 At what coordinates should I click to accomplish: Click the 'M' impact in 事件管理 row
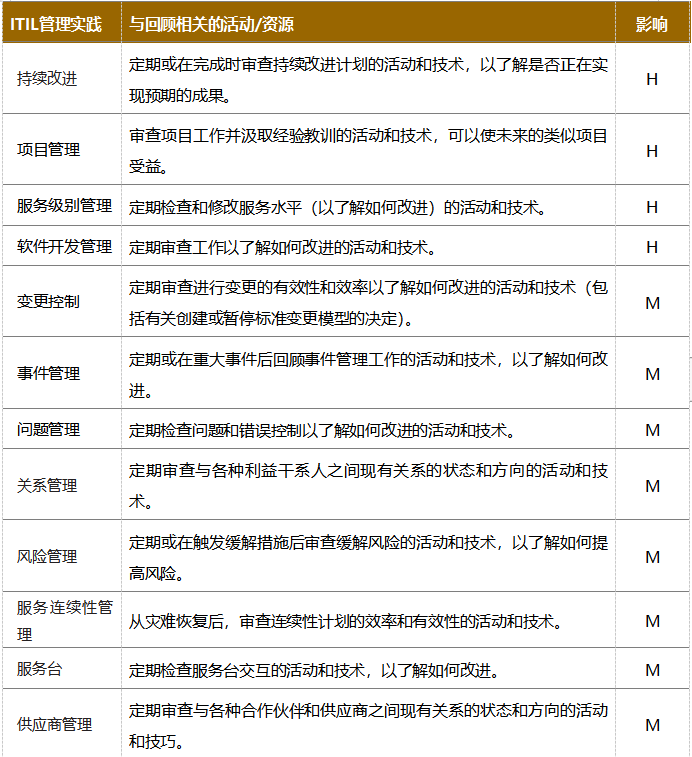click(652, 374)
